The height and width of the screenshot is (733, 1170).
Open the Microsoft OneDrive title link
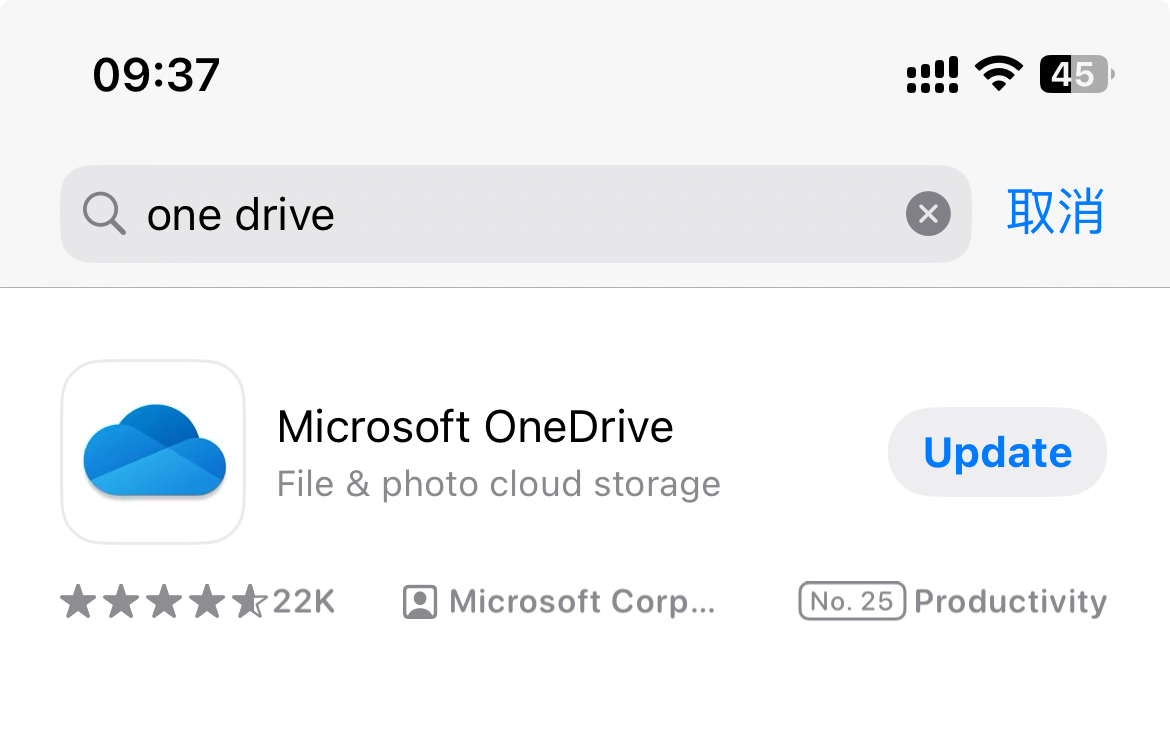[x=475, y=426]
